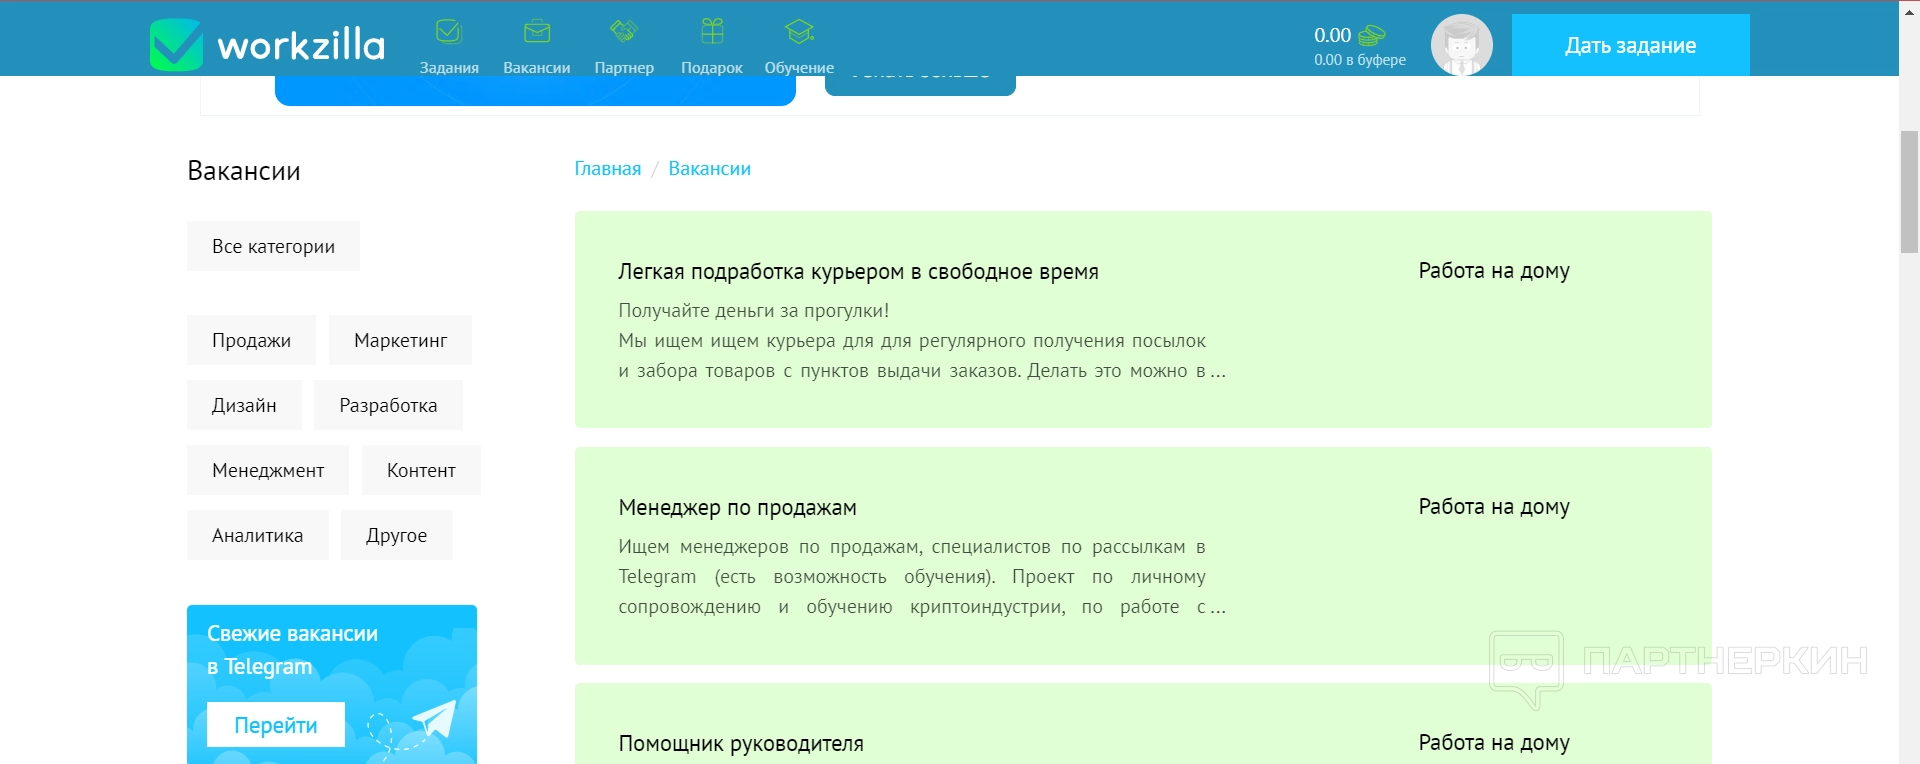
Task: Click the Свежие вакансии в Telegram heading
Action: 292,650
